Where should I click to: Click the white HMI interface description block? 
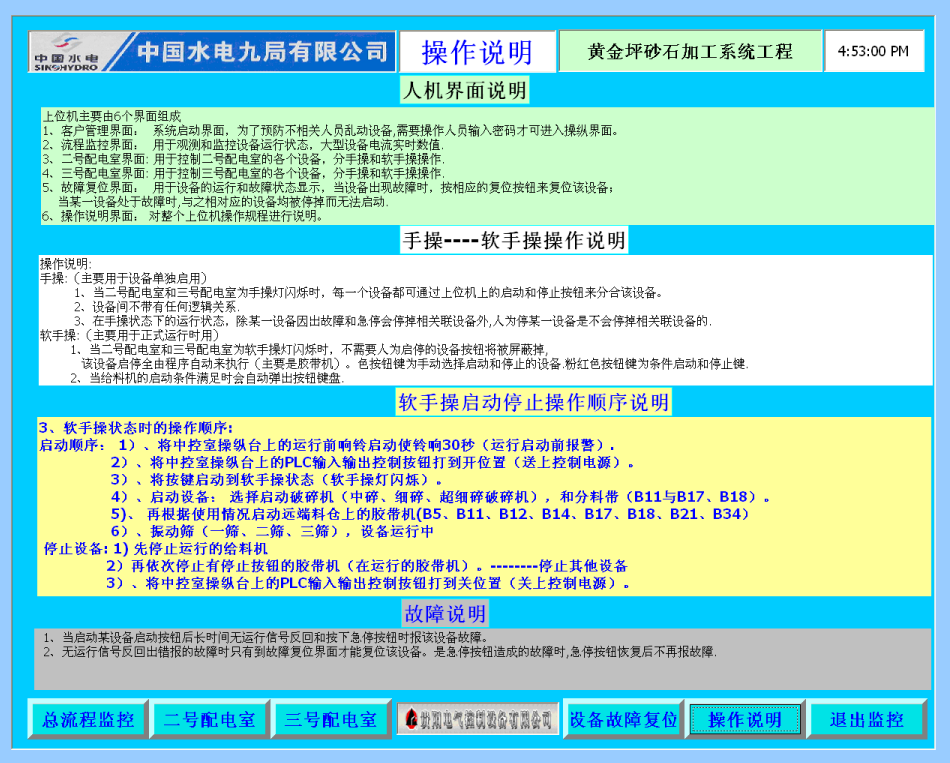click(x=475, y=165)
